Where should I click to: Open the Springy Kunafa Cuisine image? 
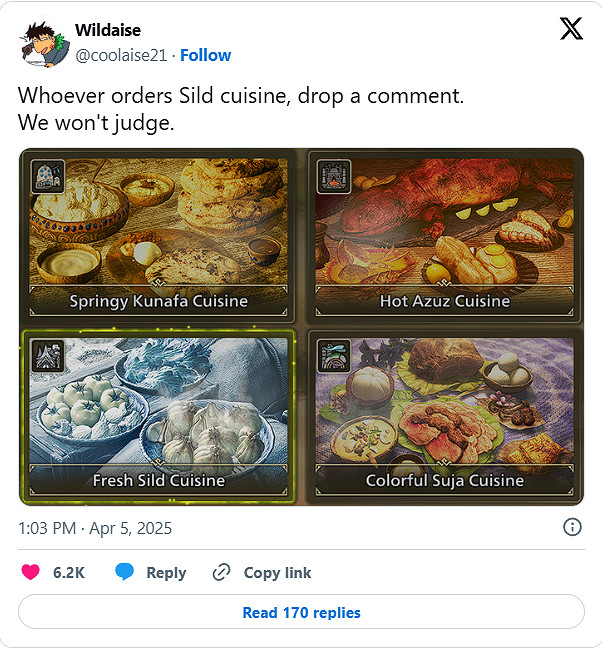[158, 236]
